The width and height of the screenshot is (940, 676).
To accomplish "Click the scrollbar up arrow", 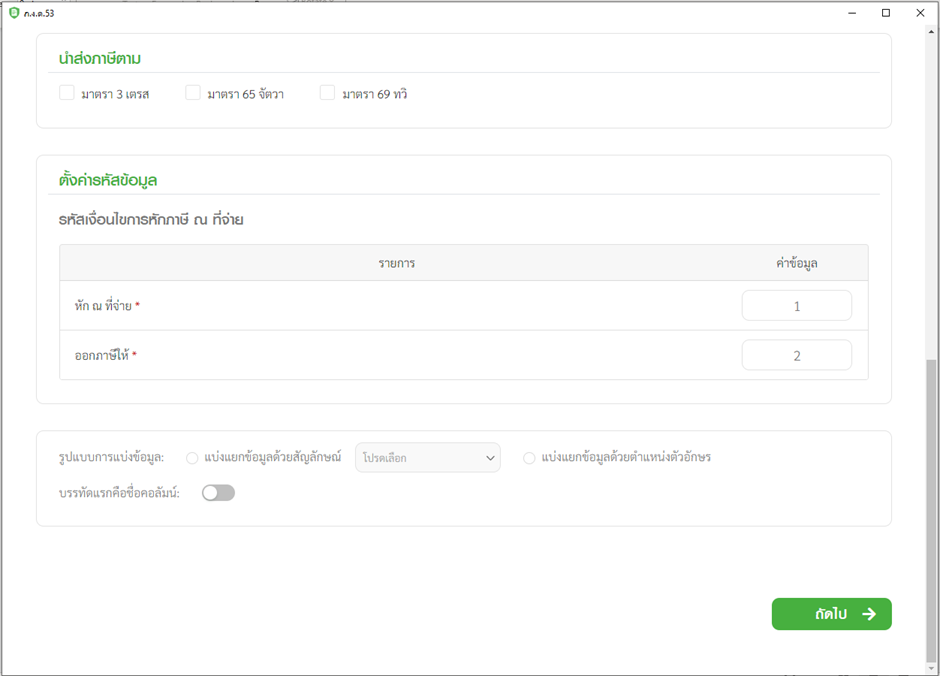I will 932,33.
